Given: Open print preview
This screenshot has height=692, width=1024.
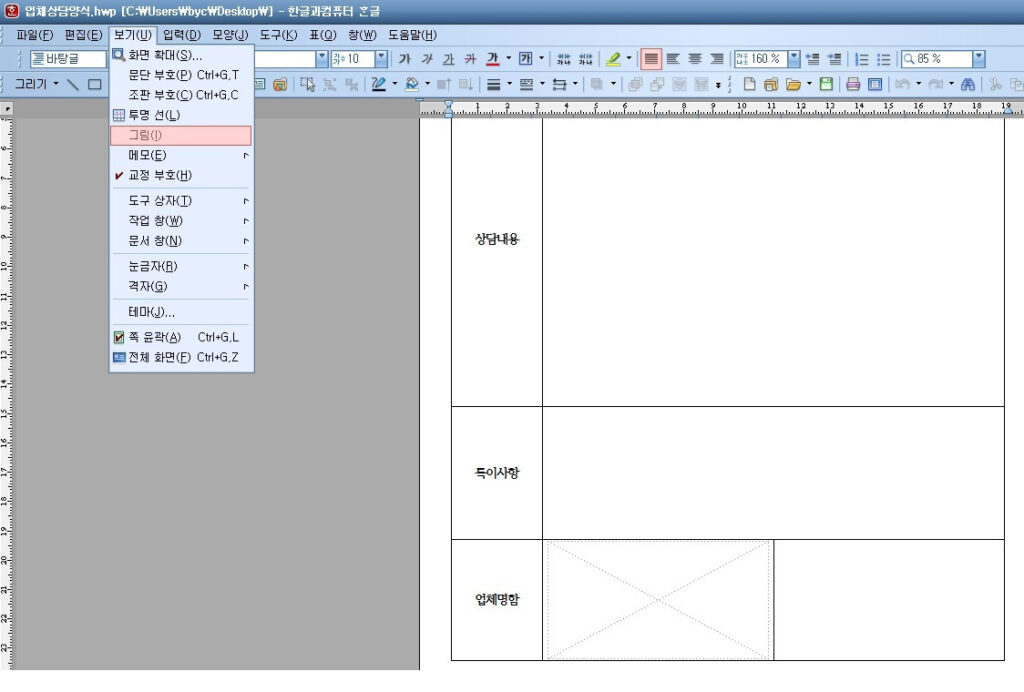Looking at the screenshot, I should coord(875,84).
